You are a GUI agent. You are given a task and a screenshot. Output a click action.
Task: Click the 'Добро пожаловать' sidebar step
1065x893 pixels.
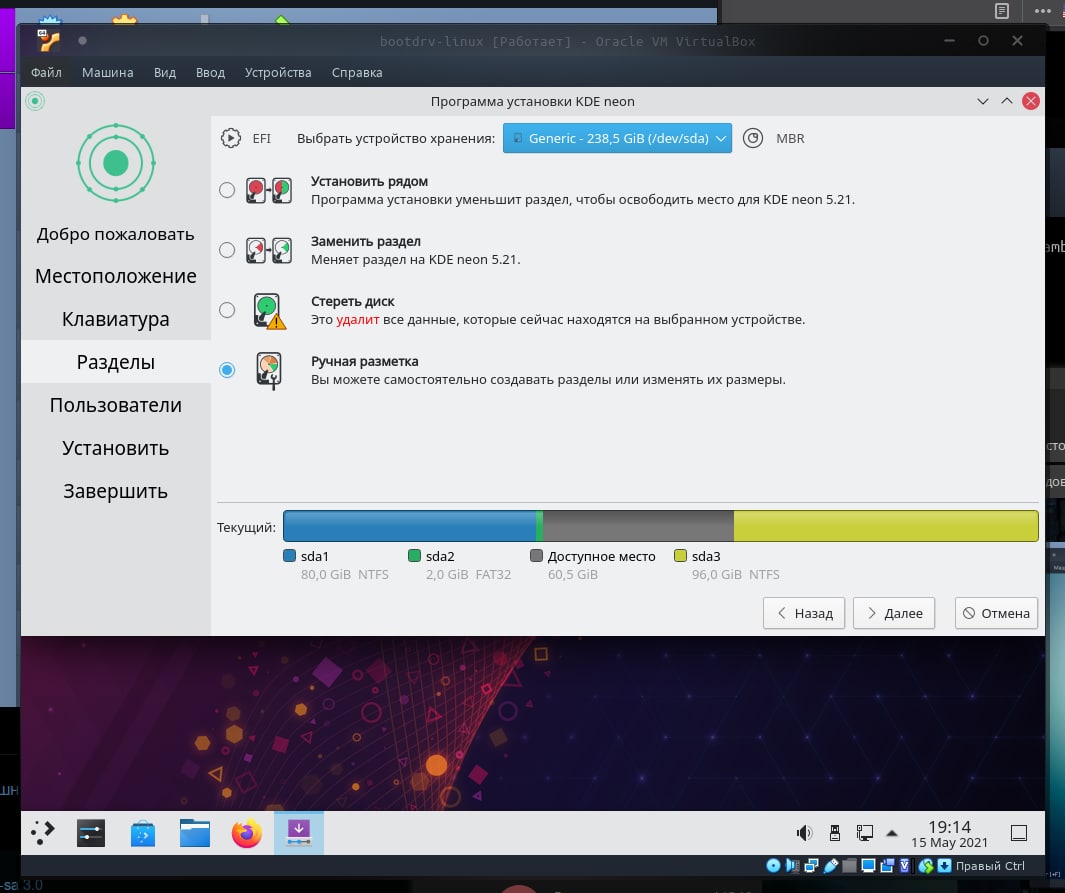[115, 234]
